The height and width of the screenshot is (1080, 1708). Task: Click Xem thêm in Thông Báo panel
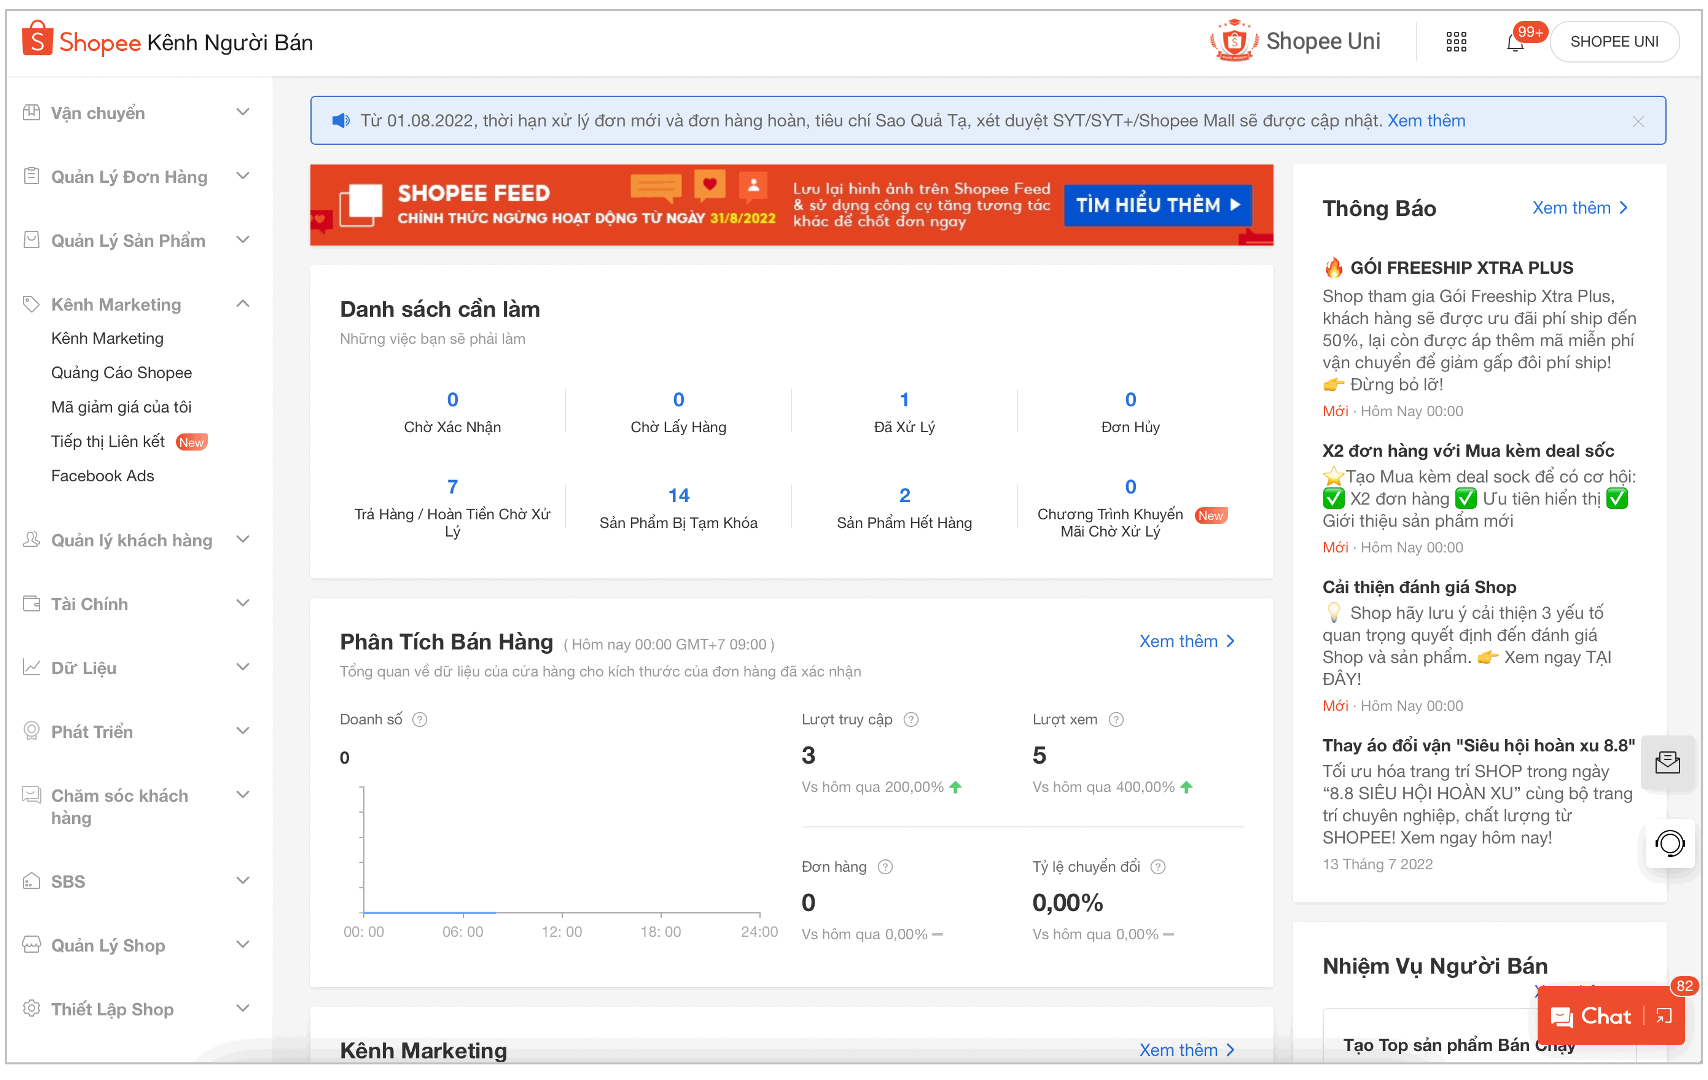pos(1580,208)
